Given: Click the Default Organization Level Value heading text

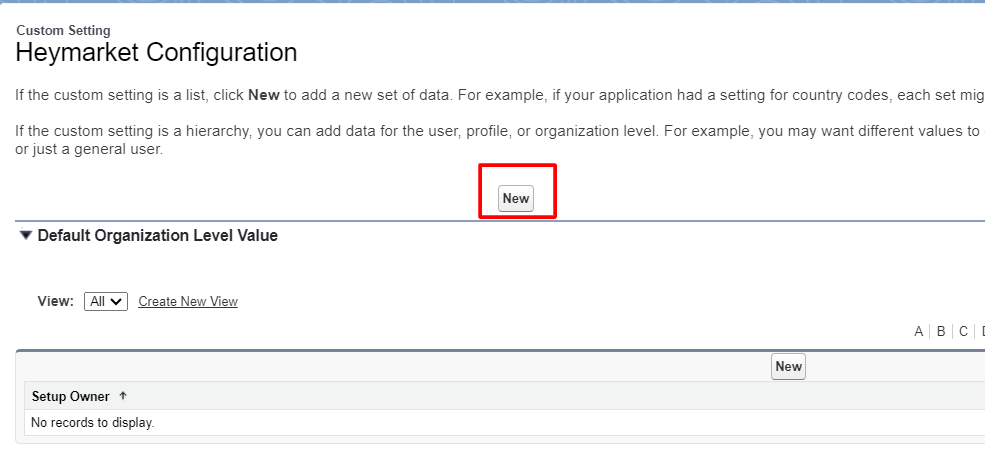Looking at the screenshot, I should click(158, 235).
